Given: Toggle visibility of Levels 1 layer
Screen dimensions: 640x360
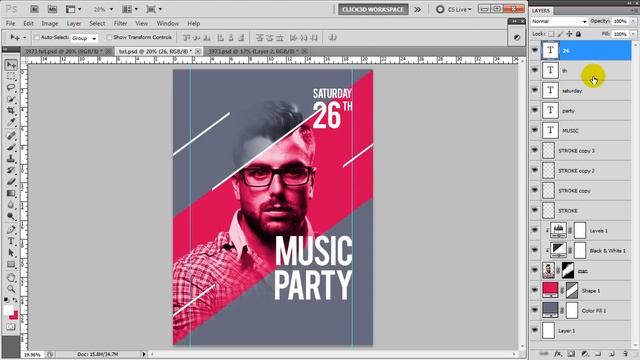Looking at the screenshot, I should pos(535,230).
